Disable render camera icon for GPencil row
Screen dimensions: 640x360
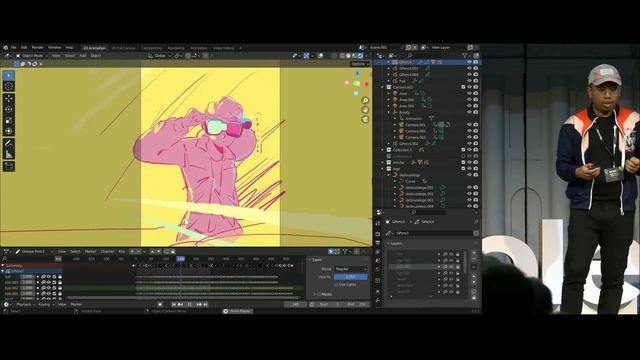tap(476, 62)
